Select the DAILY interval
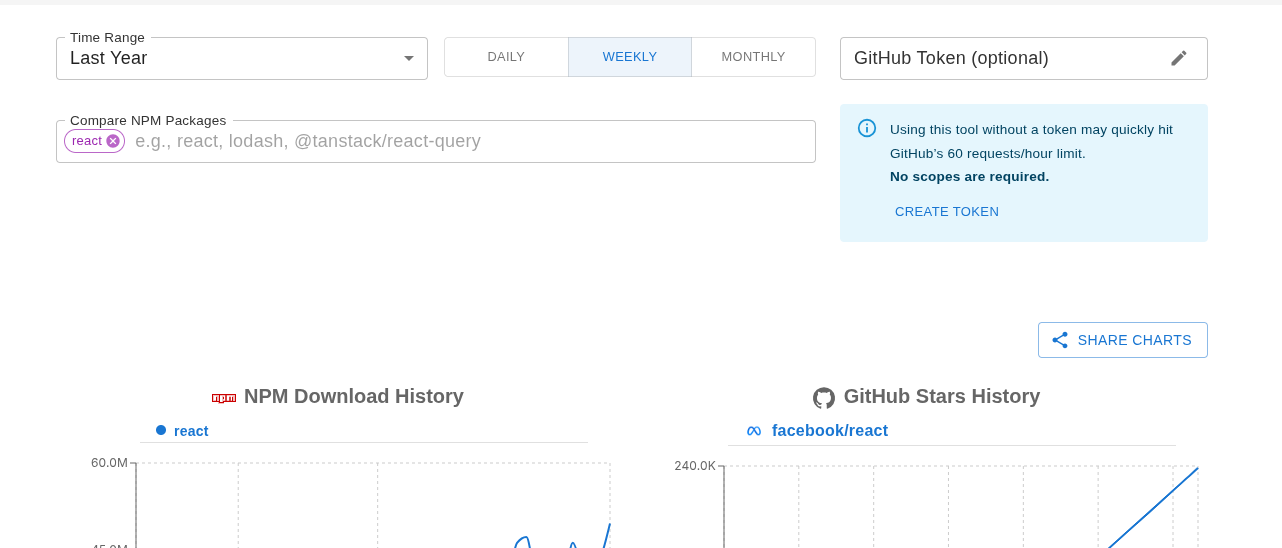 pos(506,57)
